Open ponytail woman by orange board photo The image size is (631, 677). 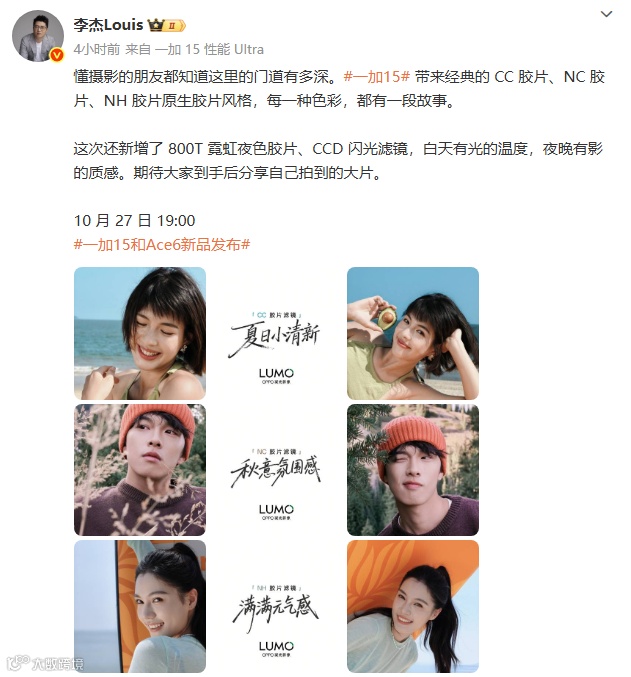[x=140, y=606]
